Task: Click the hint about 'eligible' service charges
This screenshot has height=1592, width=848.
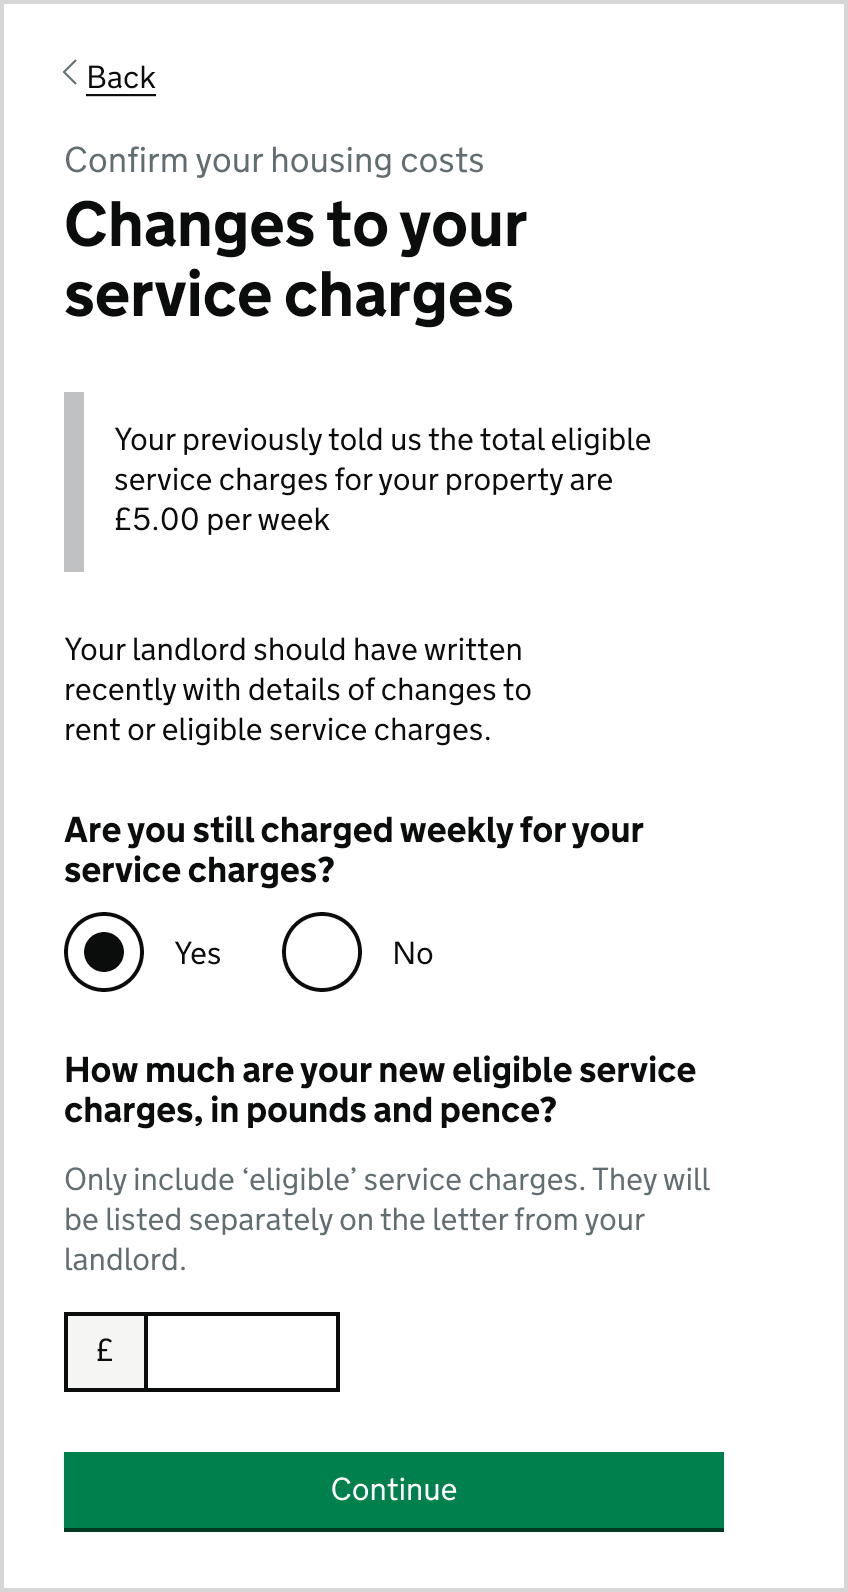Action: tap(386, 1219)
